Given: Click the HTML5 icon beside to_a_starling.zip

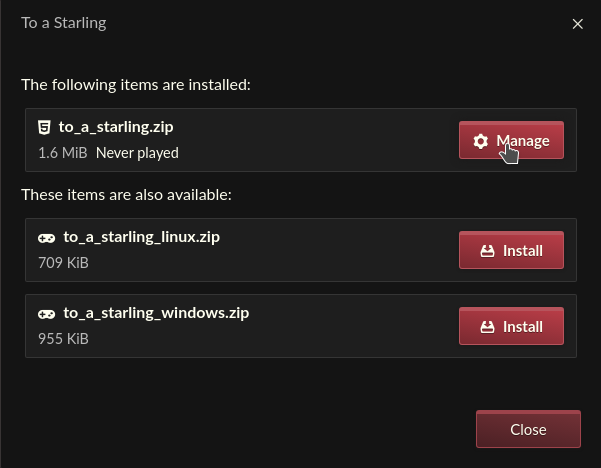Looking at the screenshot, I should pos(44,127).
